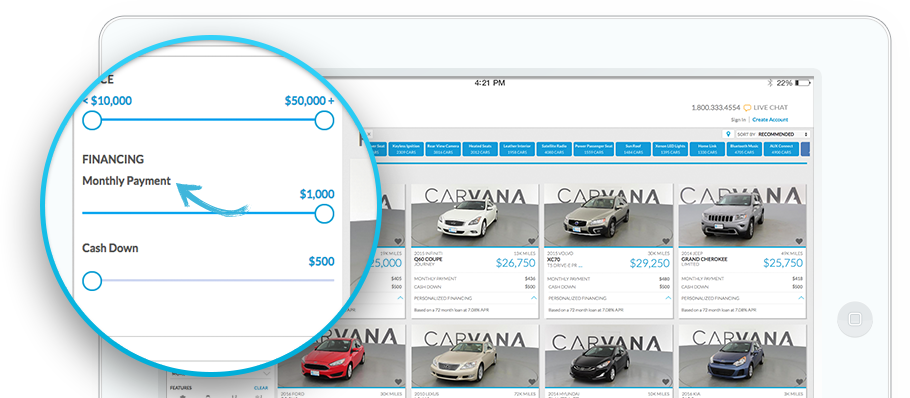Favorite the Infiniti Q60 Coupe with the heart

(532, 241)
